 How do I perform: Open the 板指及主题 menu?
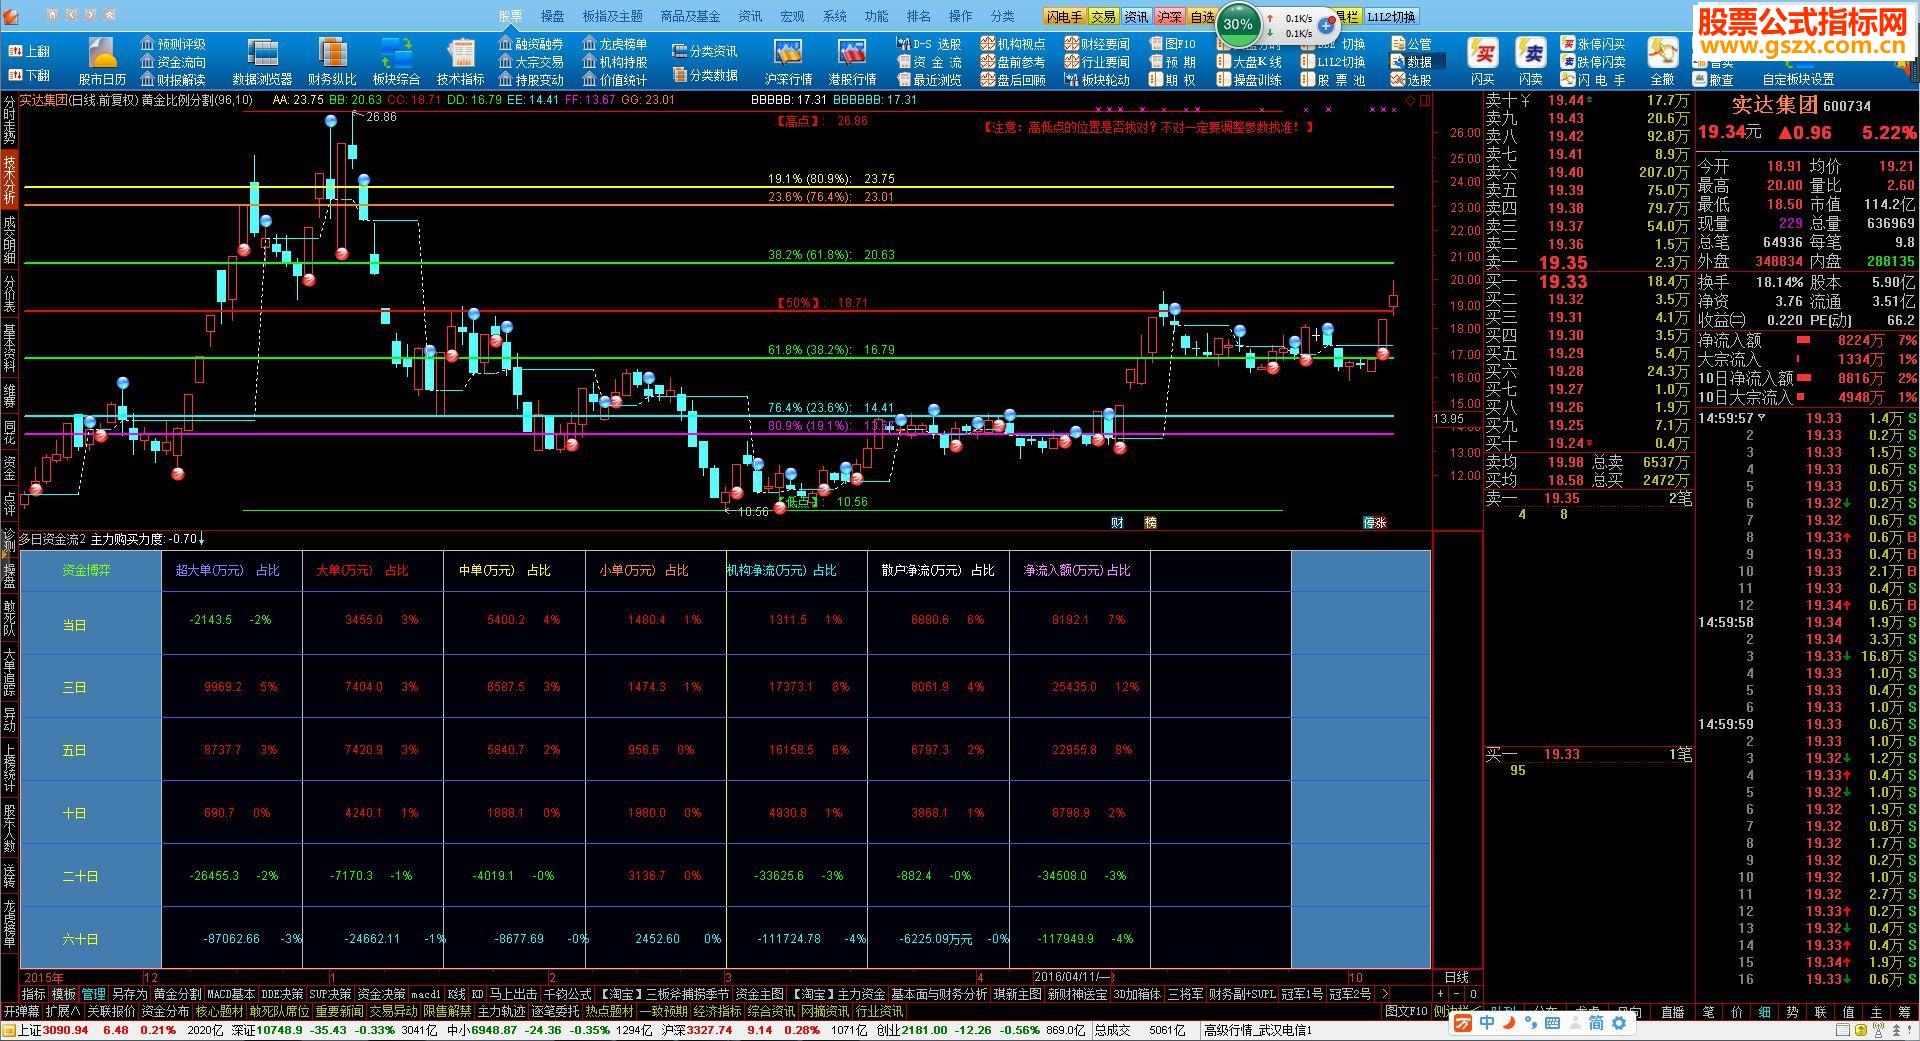pos(612,16)
